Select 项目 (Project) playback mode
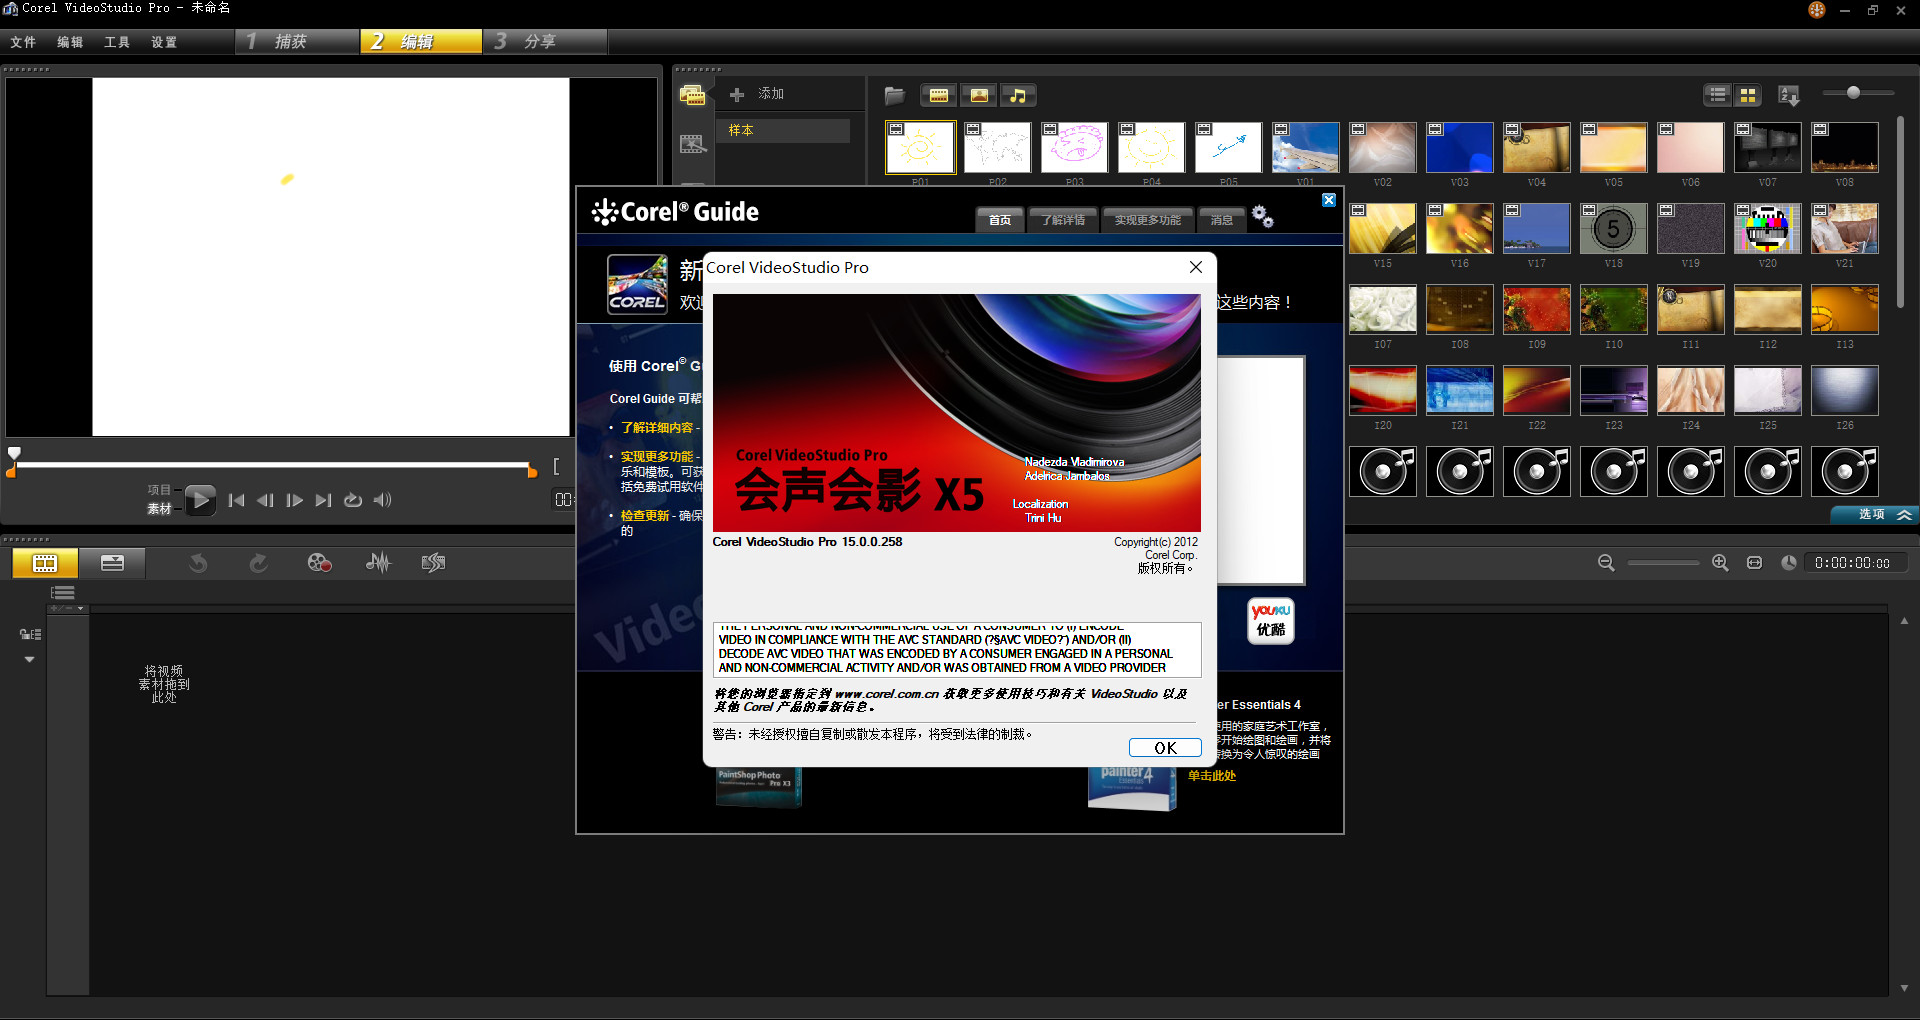 point(159,490)
